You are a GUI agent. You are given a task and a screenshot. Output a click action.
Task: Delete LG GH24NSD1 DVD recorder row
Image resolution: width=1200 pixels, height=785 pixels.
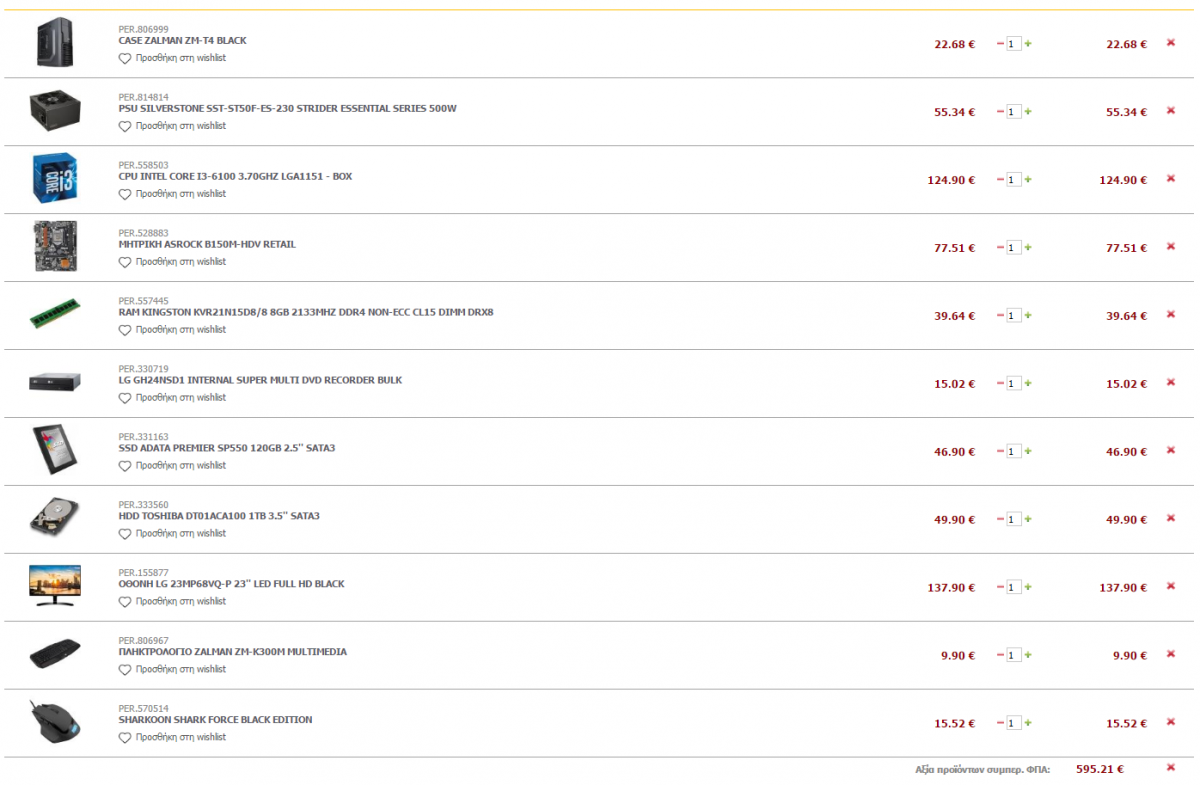(x=1171, y=383)
